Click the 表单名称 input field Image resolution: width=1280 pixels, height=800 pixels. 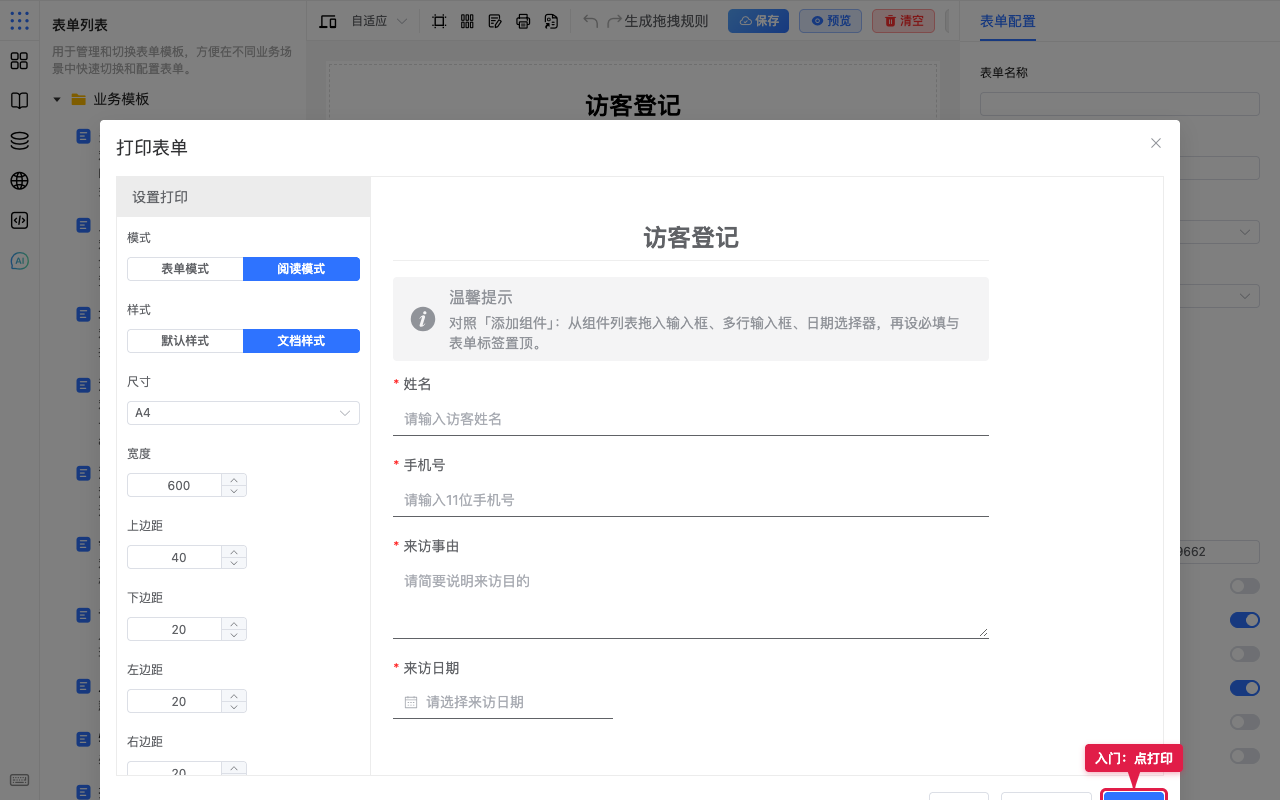point(1119,104)
